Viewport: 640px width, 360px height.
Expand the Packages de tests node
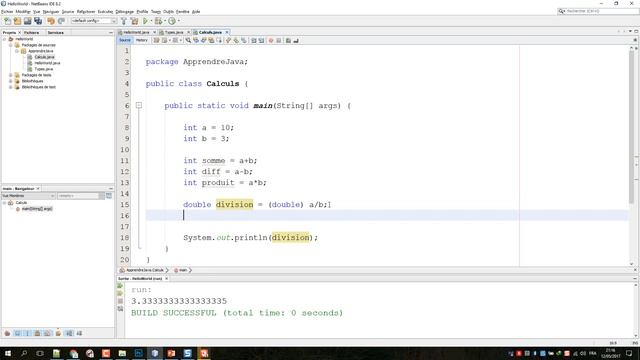(x=11, y=75)
